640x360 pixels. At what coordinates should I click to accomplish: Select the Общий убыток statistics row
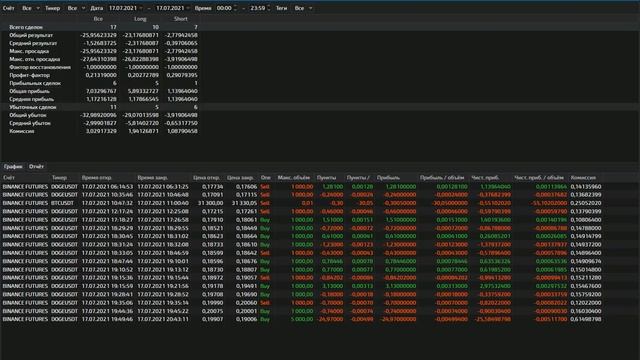coord(100,115)
